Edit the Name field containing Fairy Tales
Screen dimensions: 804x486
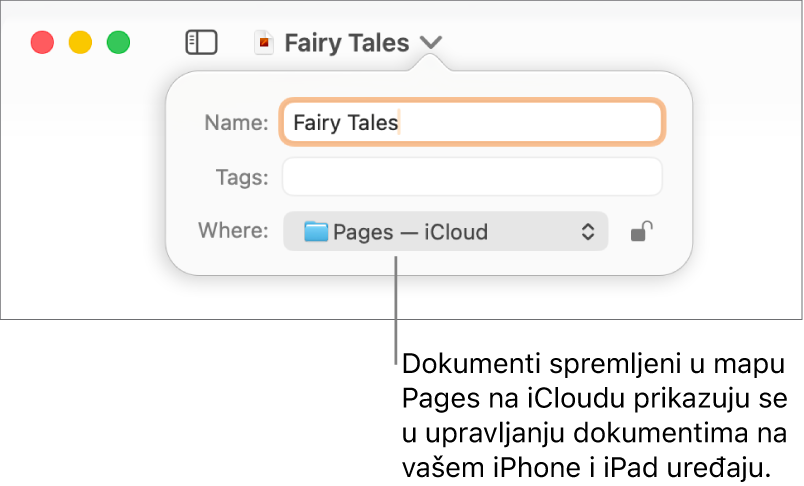tap(472, 122)
